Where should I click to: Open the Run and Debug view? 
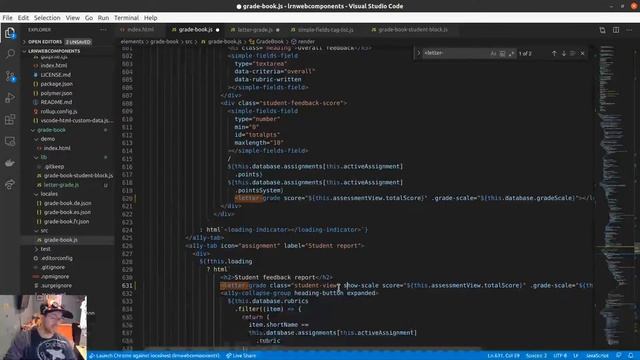[10, 98]
